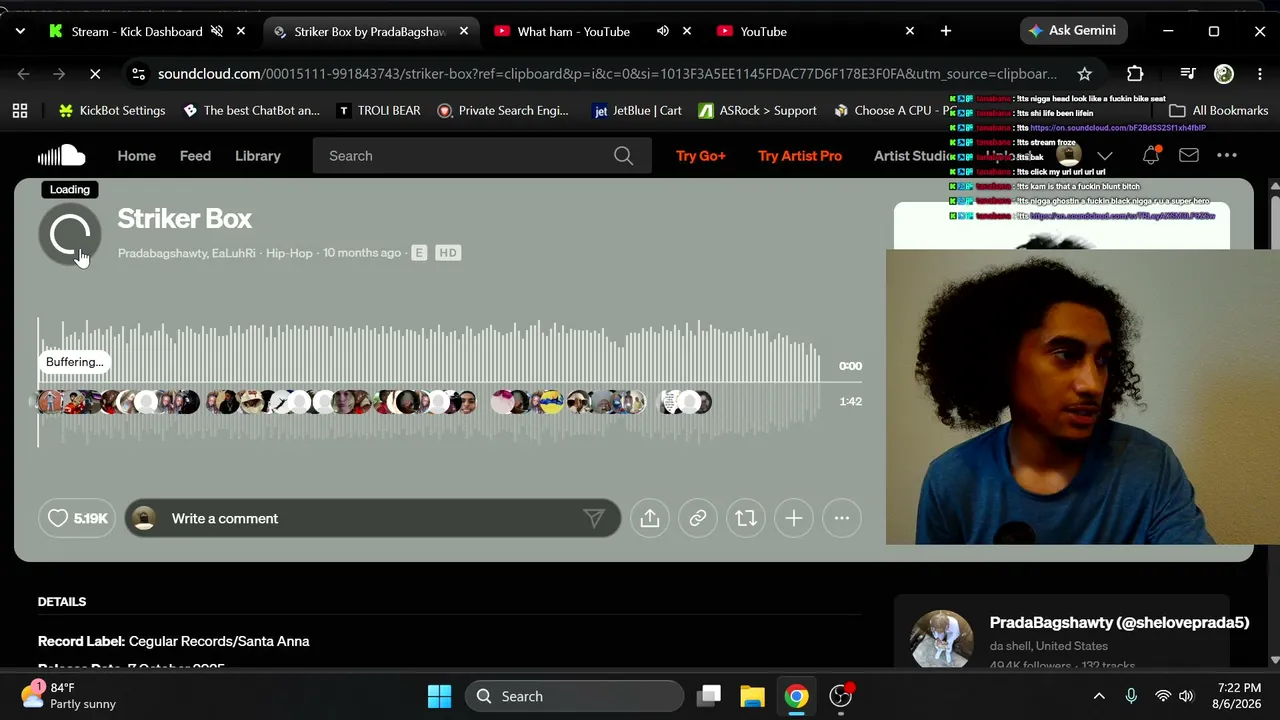Click the loading play button for Striker Box
Screen dimensions: 1280x720
pos(70,235)
